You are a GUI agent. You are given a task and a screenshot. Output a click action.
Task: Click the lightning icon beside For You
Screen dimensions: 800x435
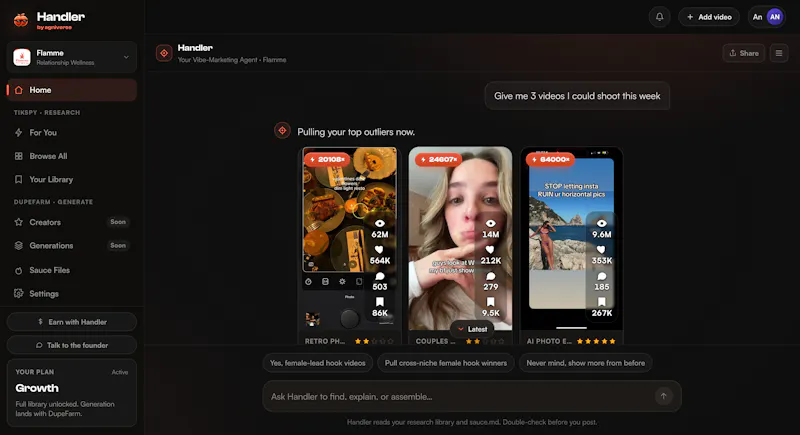click(19, 133)
